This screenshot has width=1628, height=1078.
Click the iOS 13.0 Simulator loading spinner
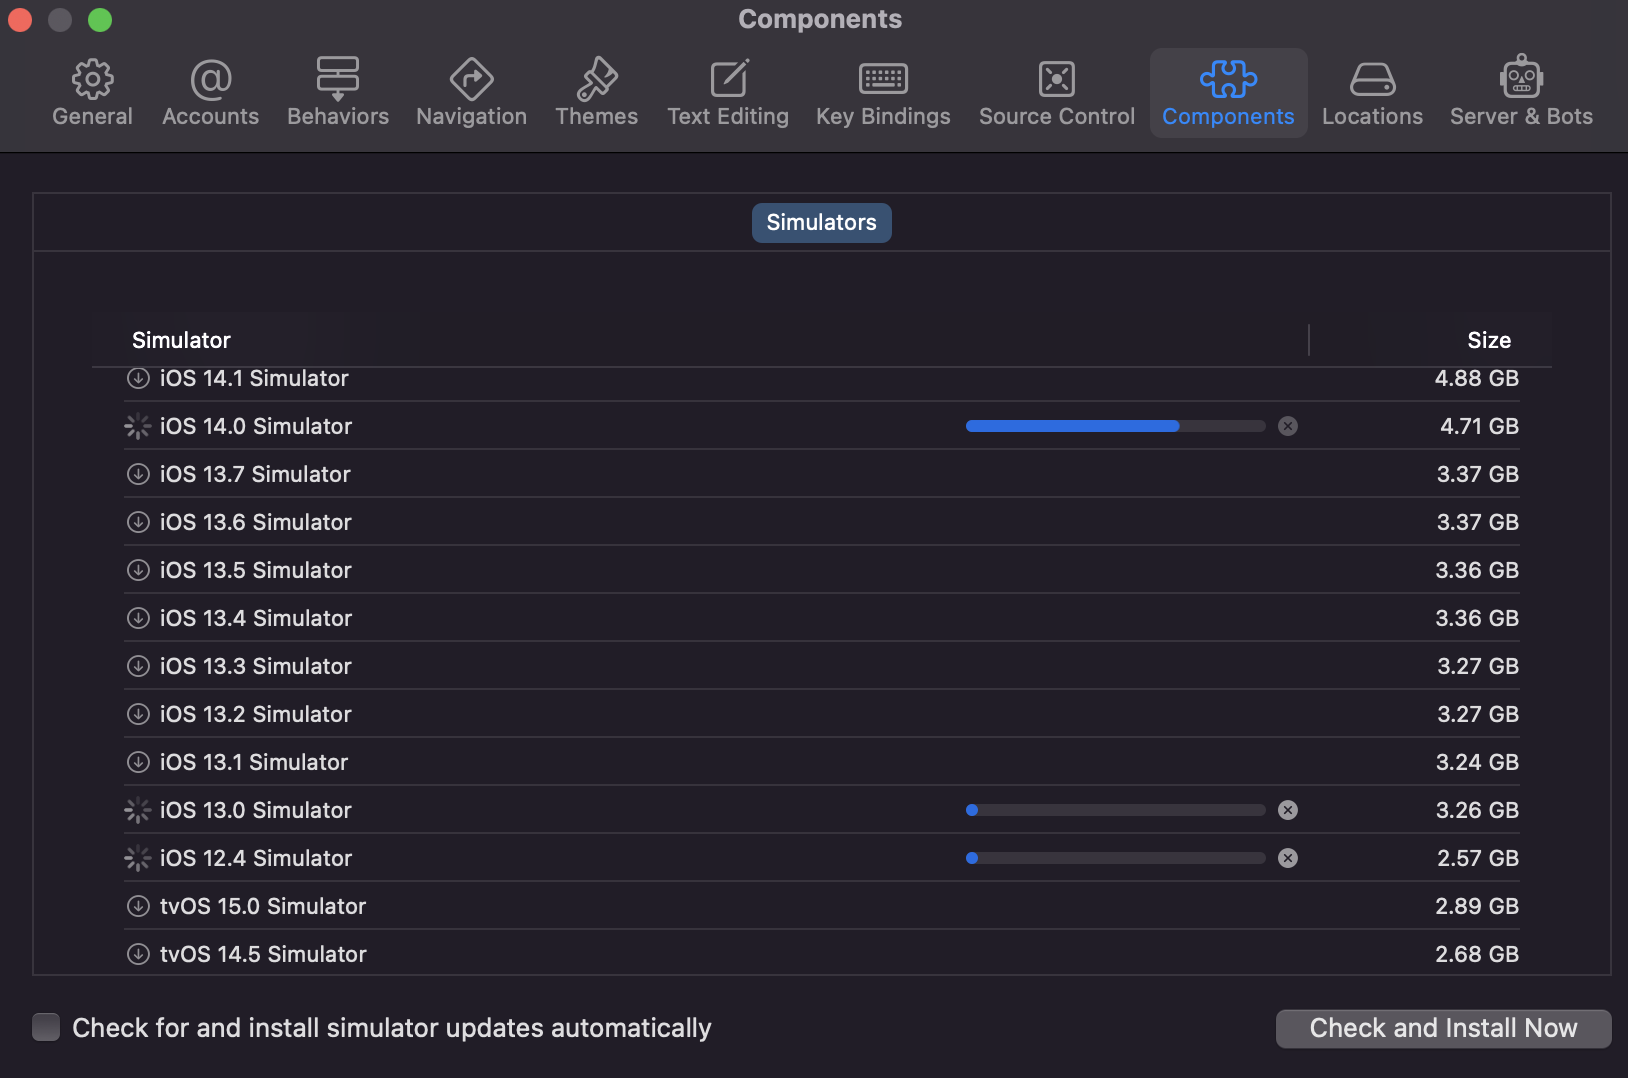pyautogui.click(x=138, y=810)
